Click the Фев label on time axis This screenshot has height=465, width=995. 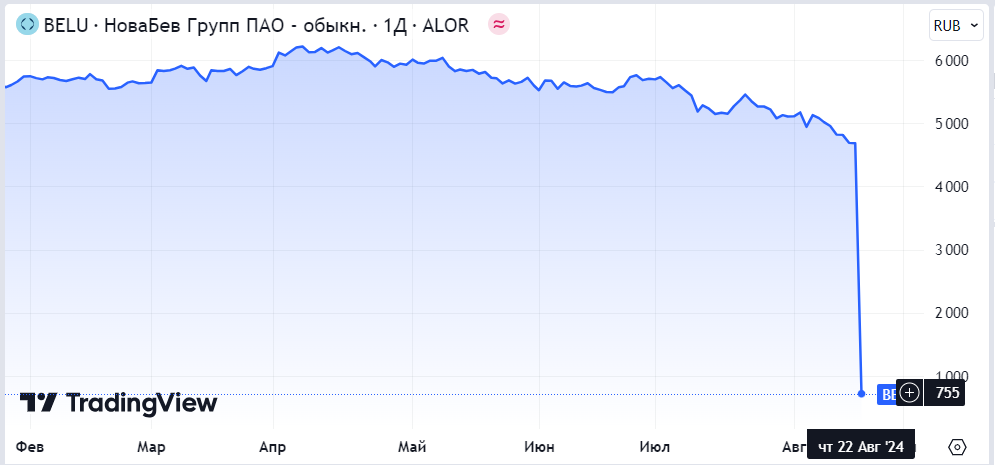(31, 446)
